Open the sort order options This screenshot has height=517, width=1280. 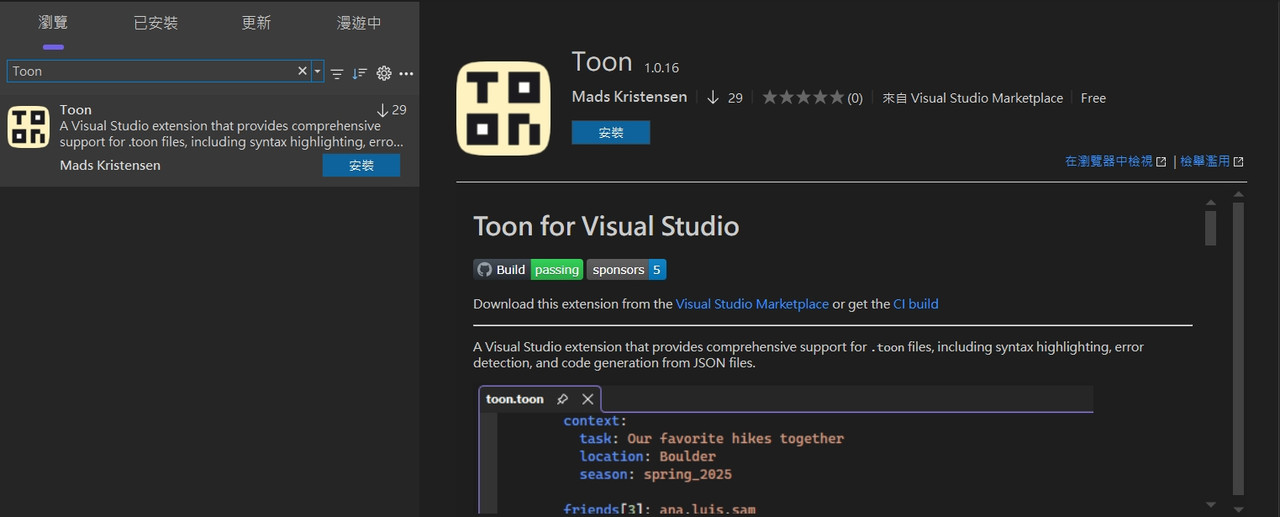360,73
